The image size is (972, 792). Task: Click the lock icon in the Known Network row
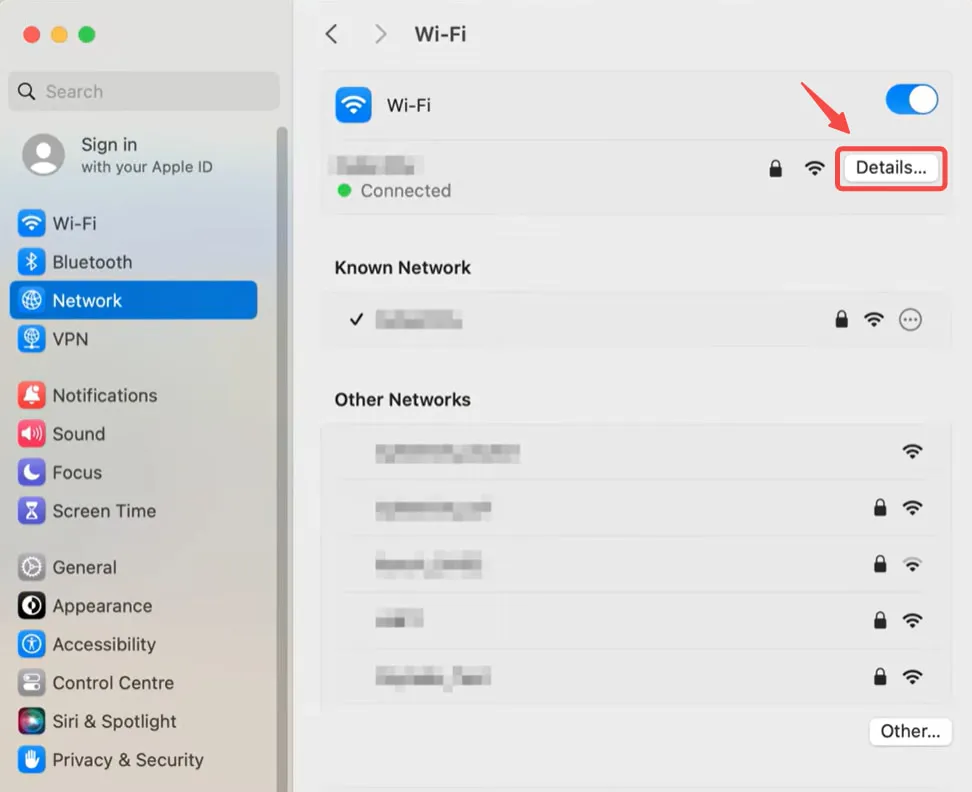841,319
